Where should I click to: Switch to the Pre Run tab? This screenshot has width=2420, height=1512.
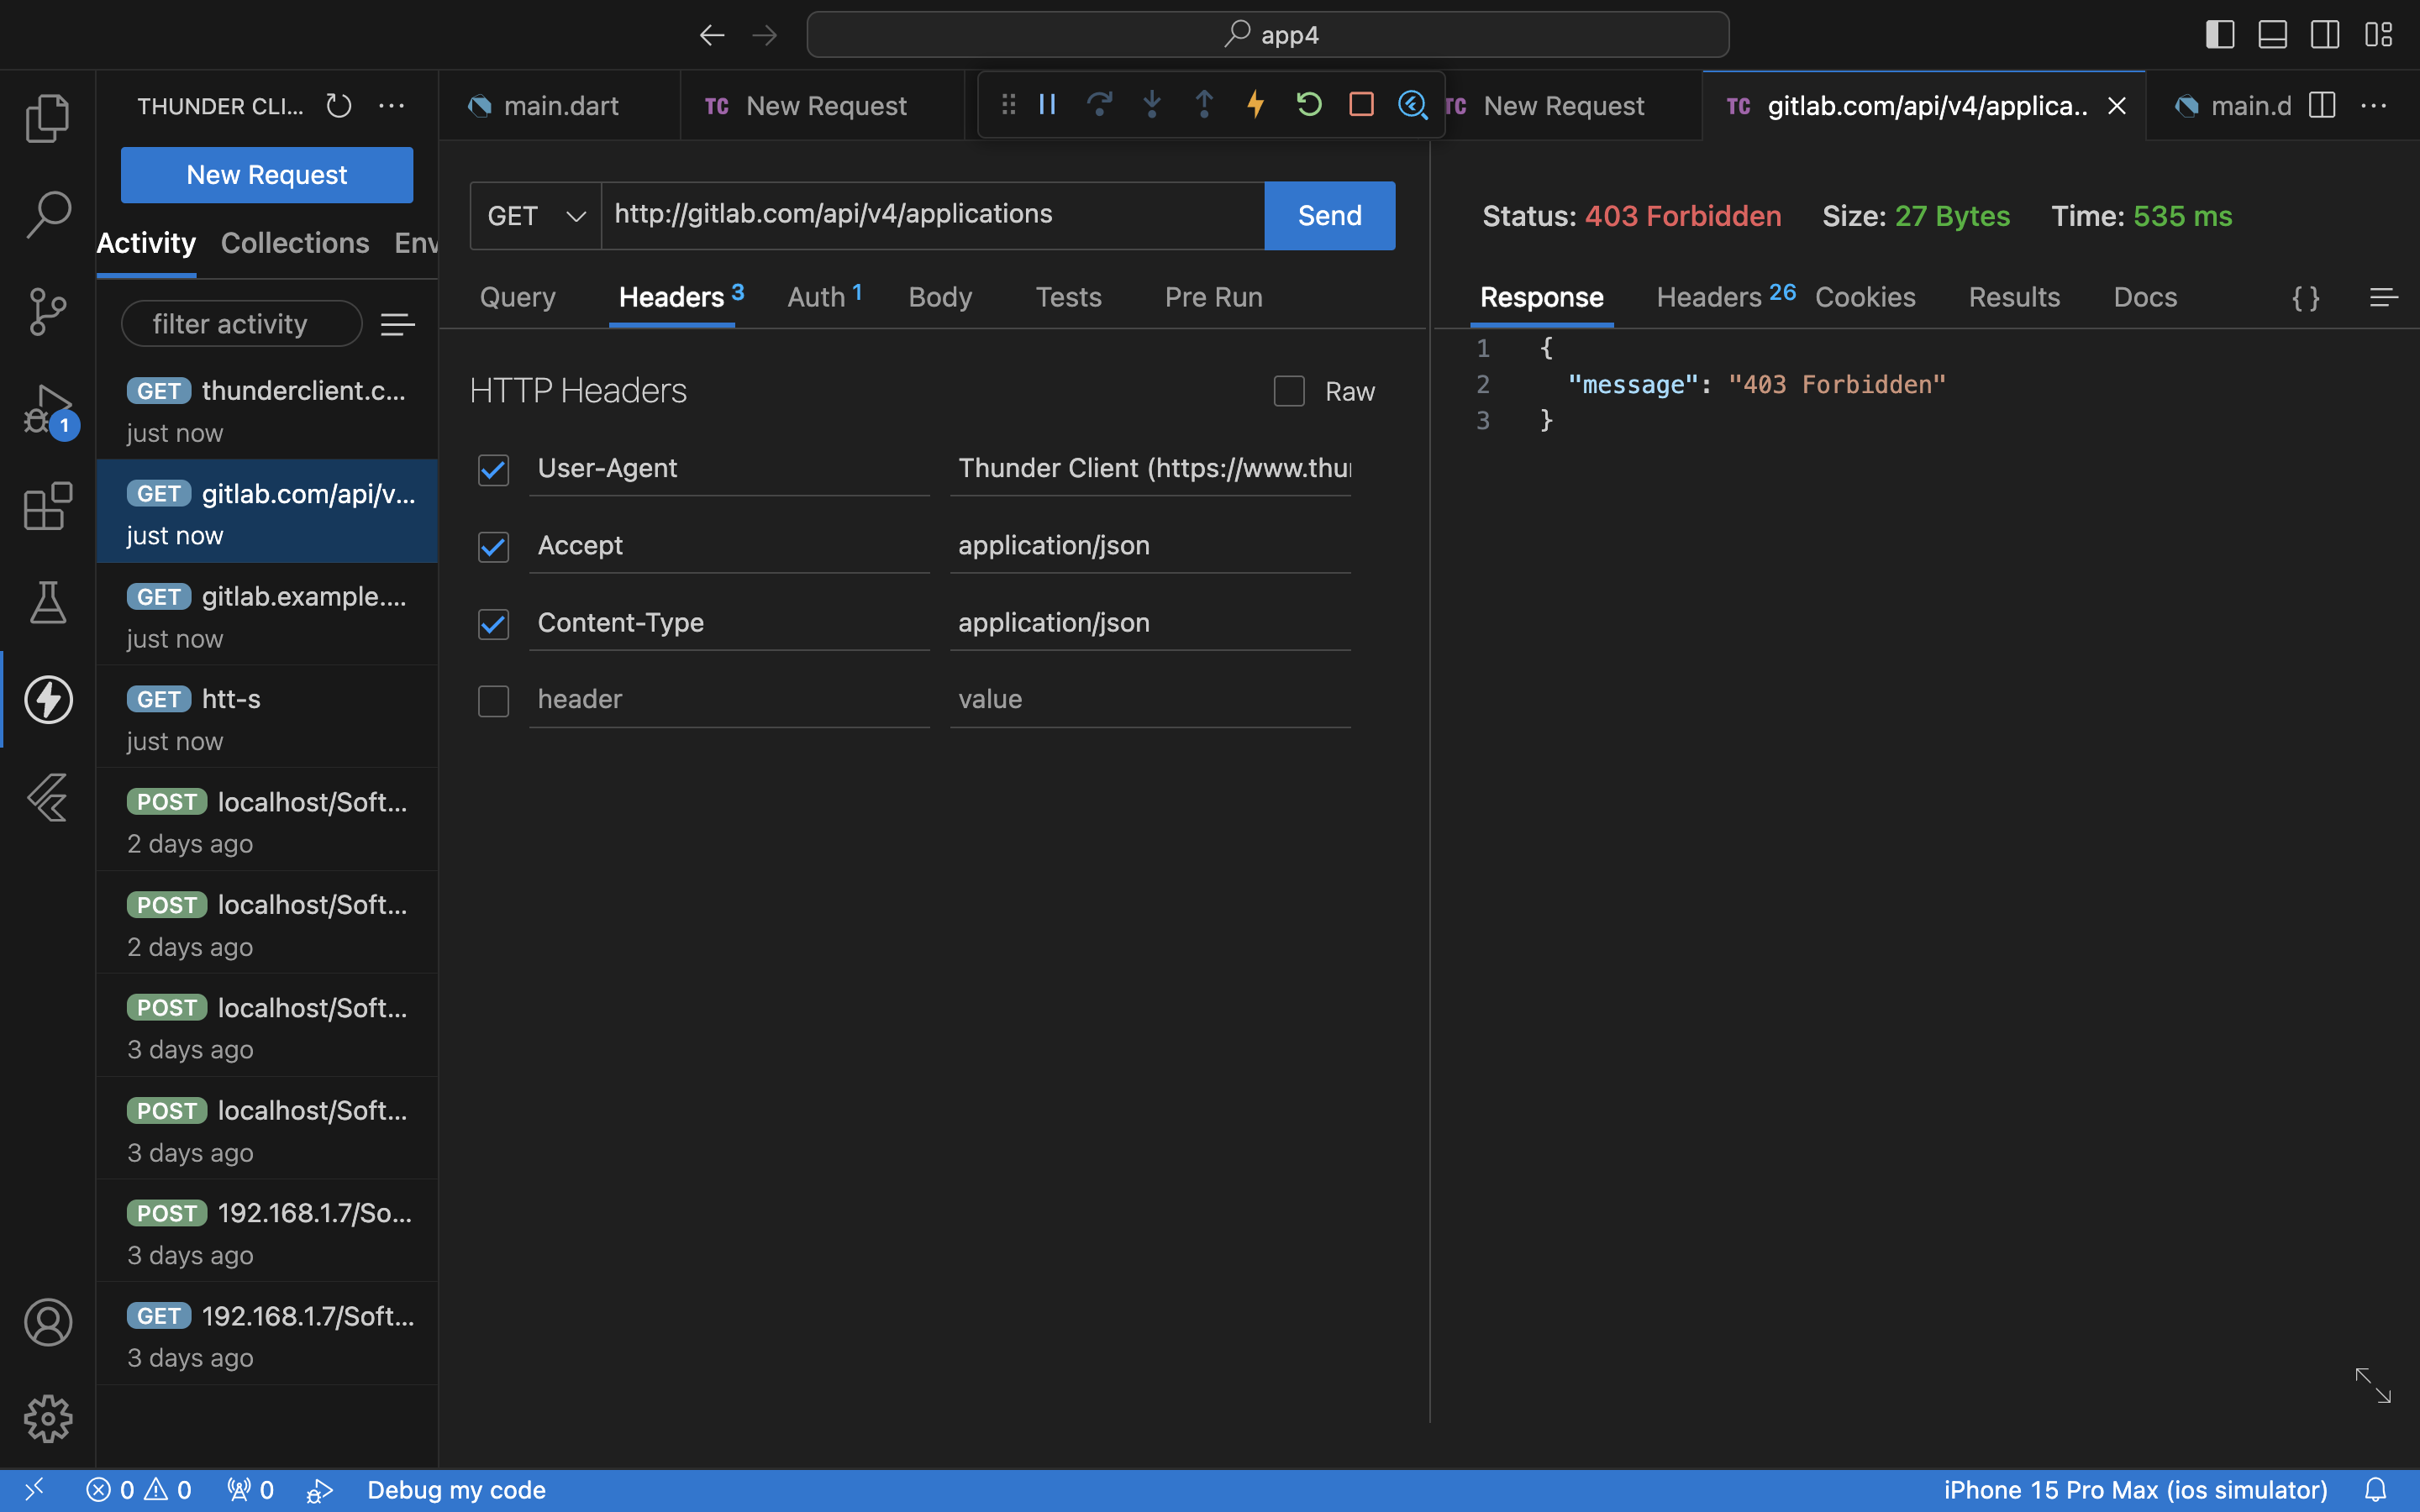[x=1213, y=297]
